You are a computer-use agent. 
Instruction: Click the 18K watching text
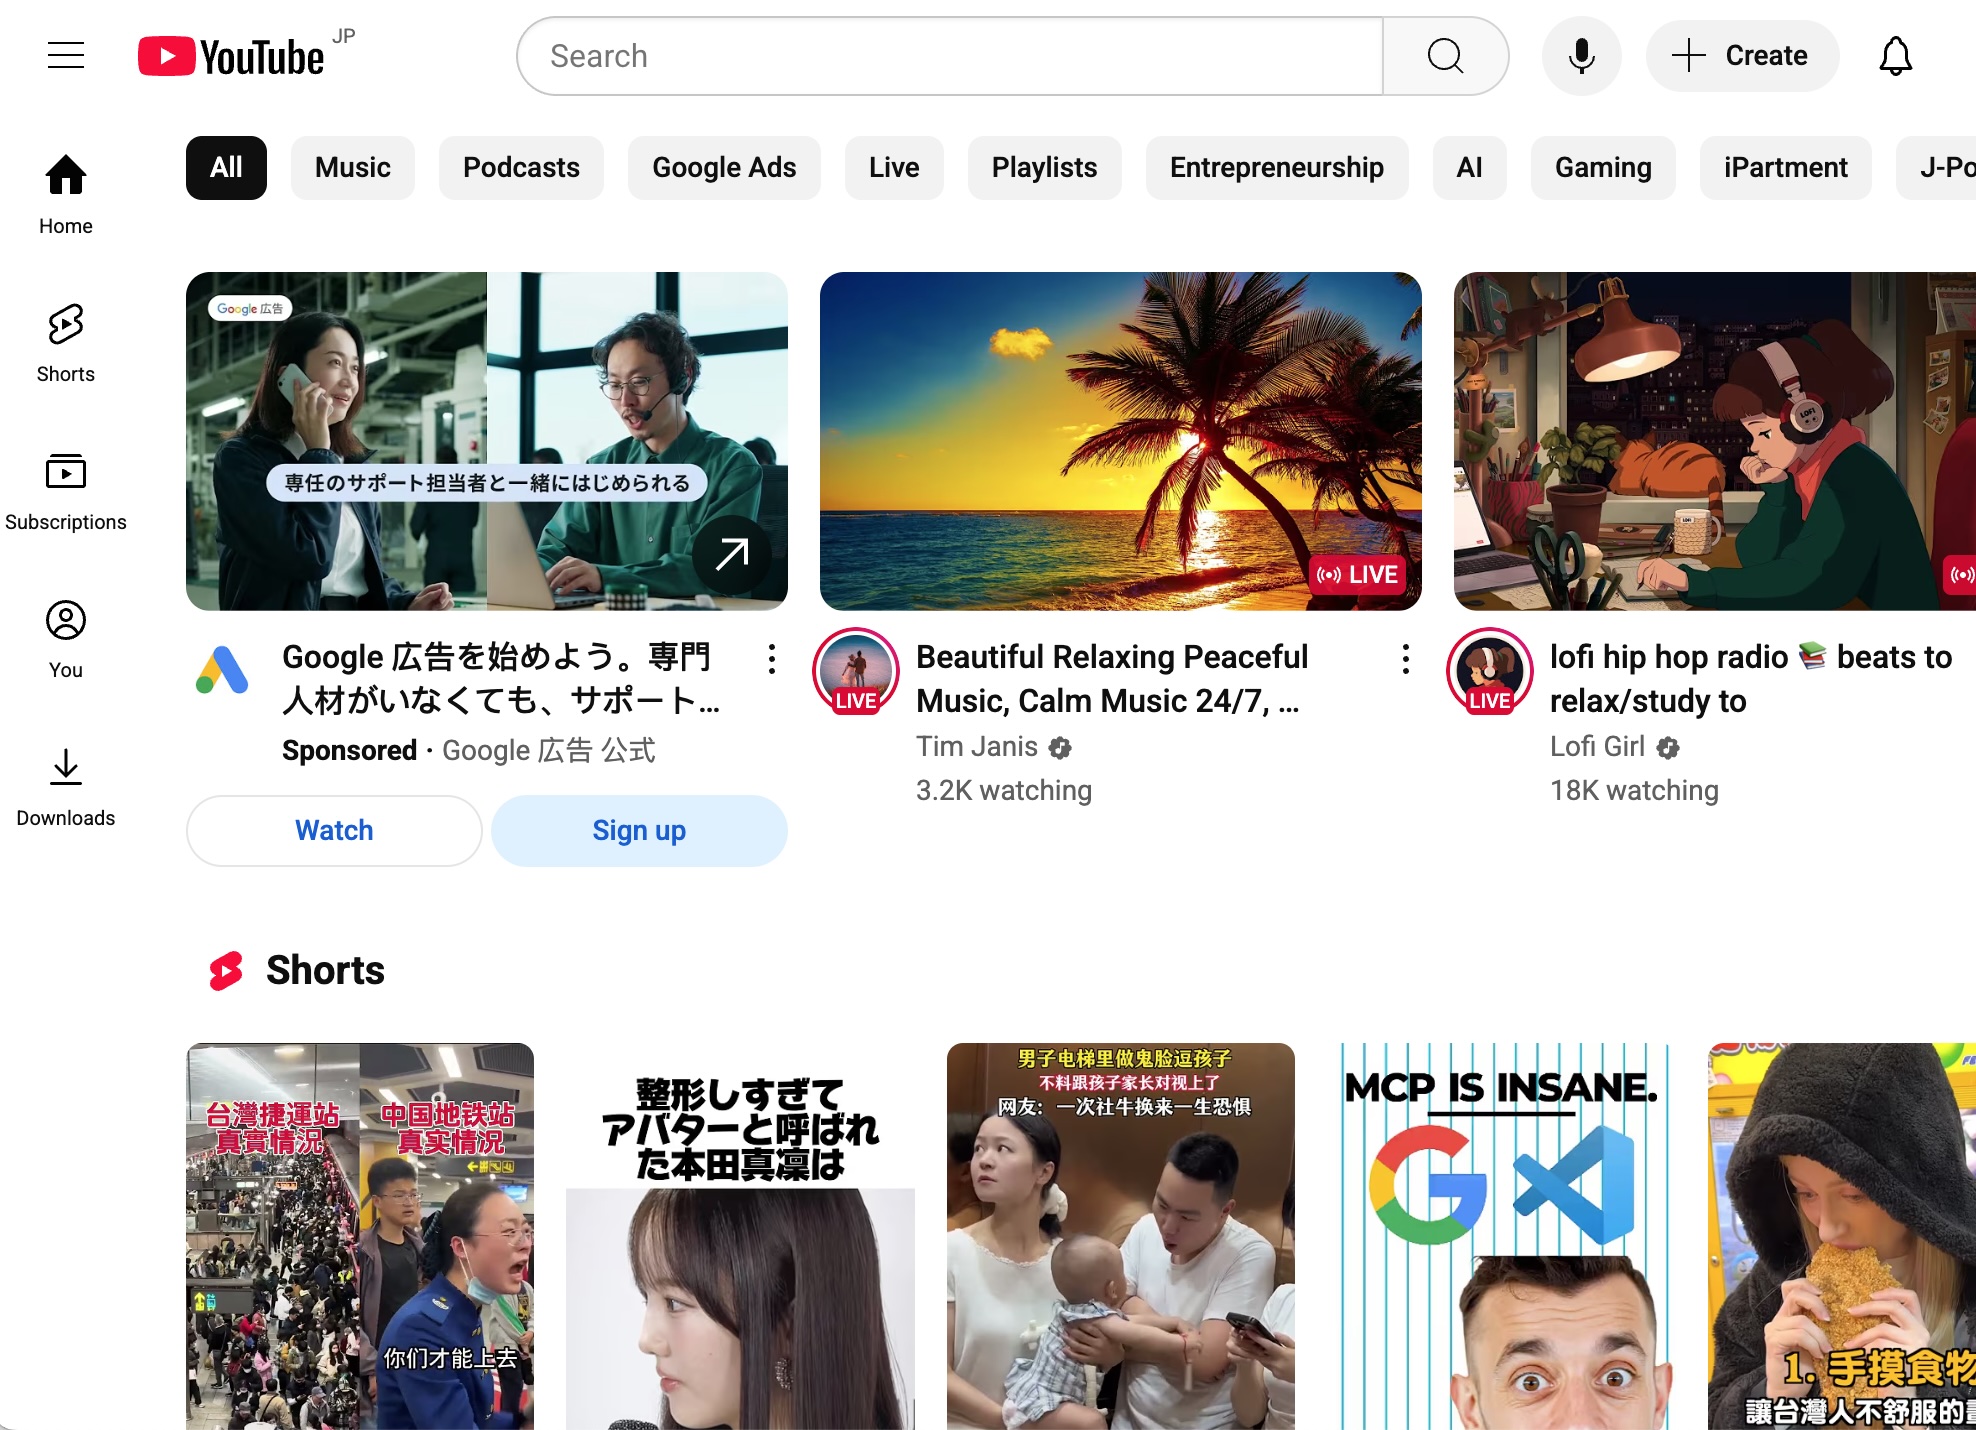click(1634, 791)
